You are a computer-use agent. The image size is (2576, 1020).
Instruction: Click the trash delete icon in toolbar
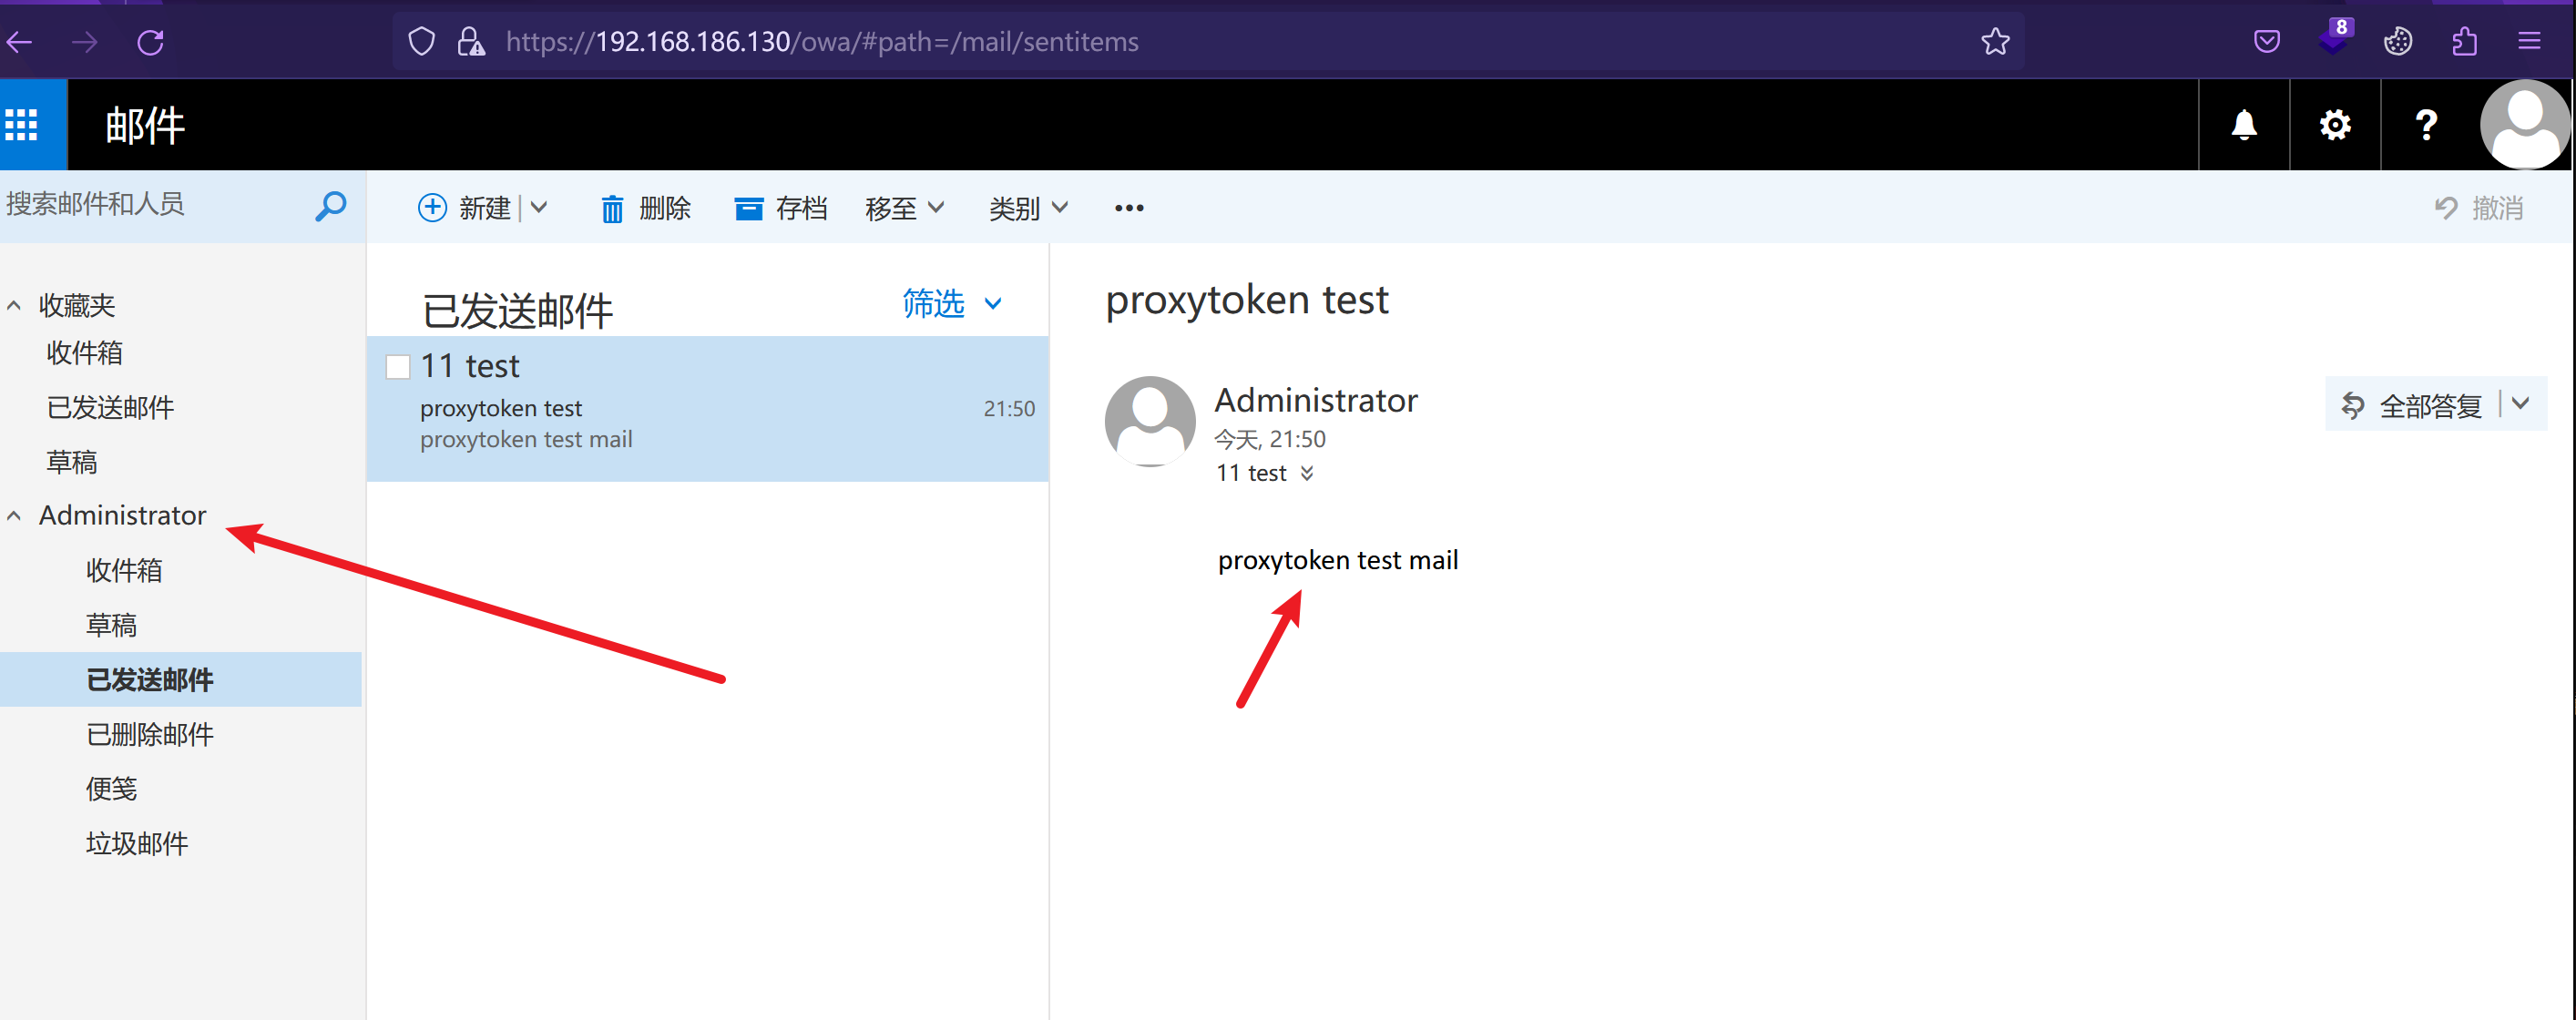612,208
